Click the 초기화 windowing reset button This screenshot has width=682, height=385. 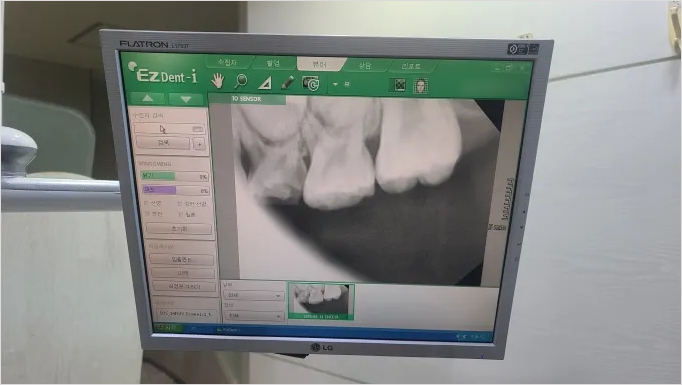(179, 228)
